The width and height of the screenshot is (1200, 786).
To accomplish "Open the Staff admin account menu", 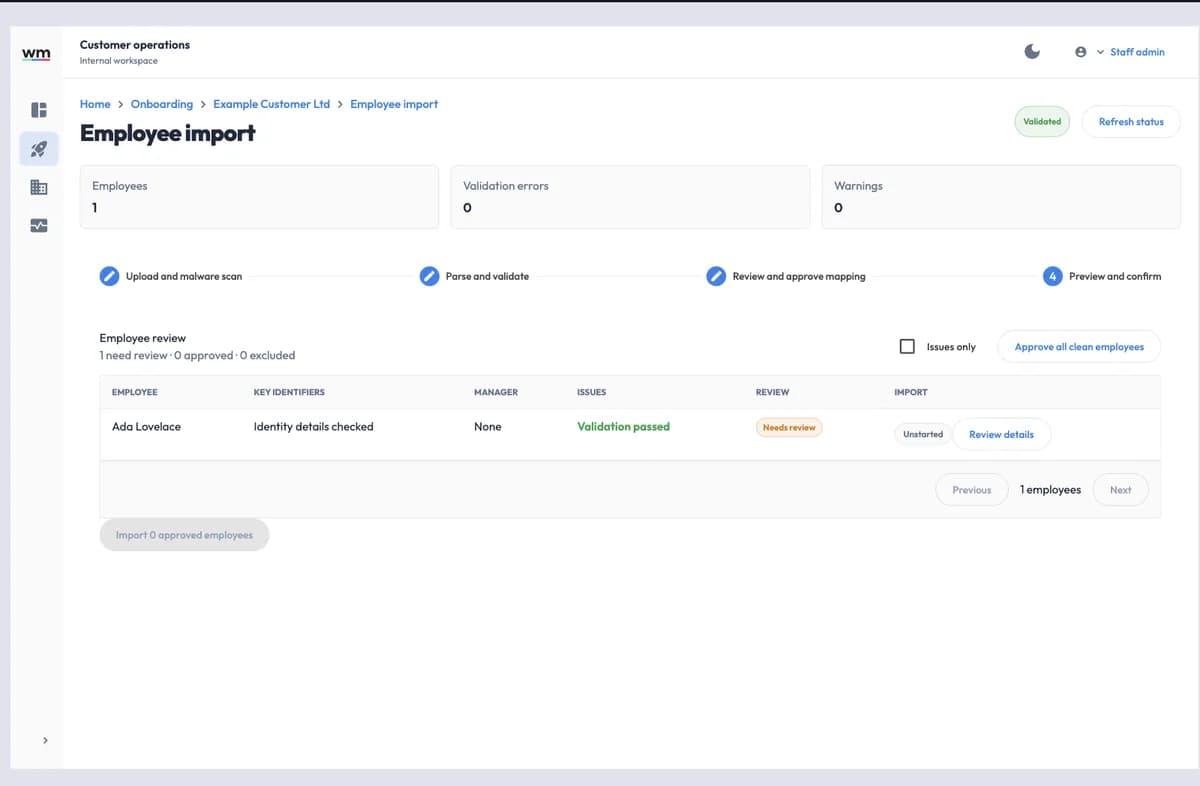I will 1137,52.
